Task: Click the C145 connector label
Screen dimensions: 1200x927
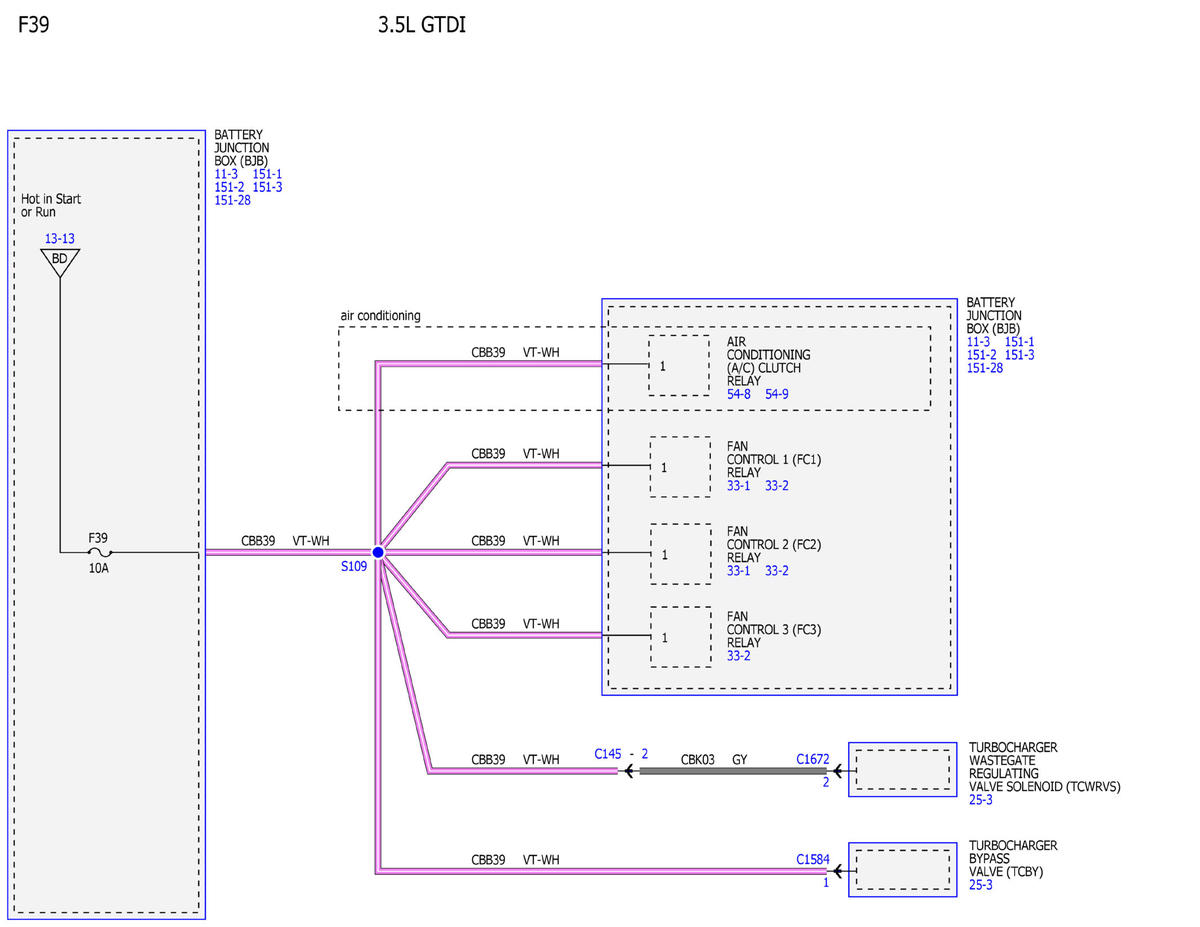Action: [608, 754]
